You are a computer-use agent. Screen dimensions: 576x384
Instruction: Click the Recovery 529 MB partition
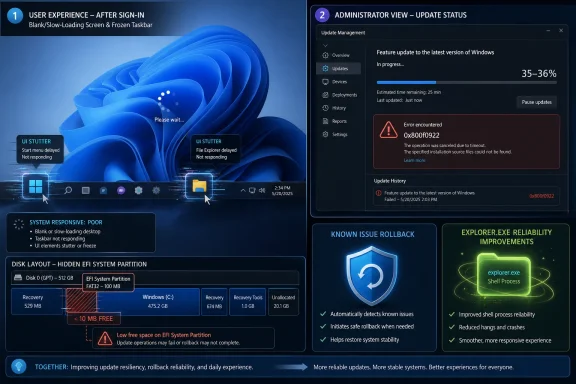coord(37,301)
